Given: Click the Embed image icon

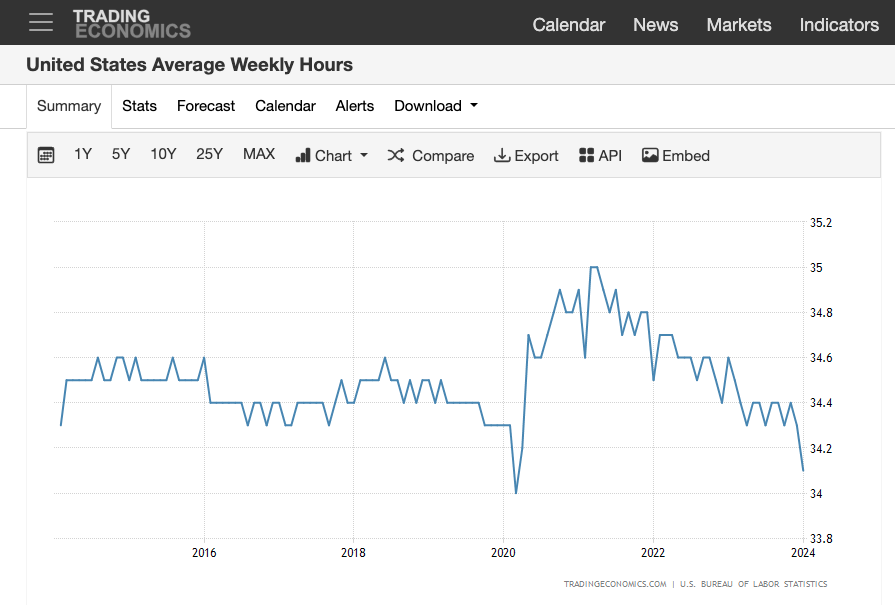Looking at the screenshot, I should [x=650, y=155].
